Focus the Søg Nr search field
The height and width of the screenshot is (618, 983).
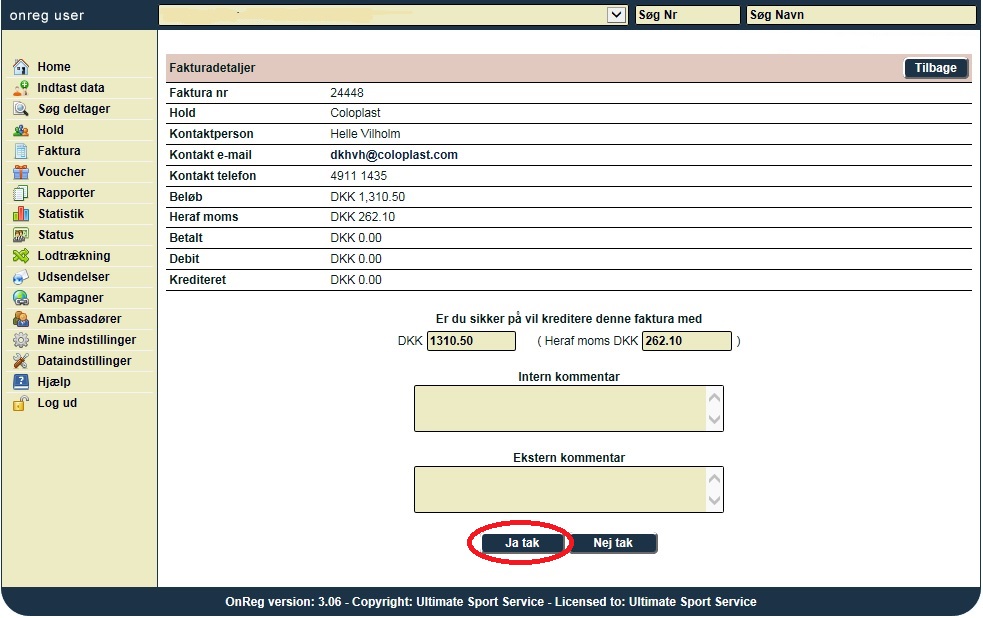click(687, 15)
